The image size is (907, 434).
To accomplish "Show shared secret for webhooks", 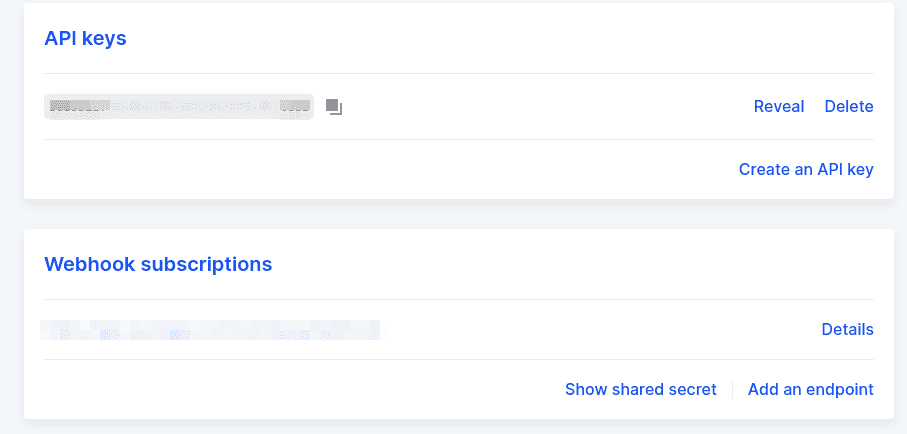I will point(640,389).
